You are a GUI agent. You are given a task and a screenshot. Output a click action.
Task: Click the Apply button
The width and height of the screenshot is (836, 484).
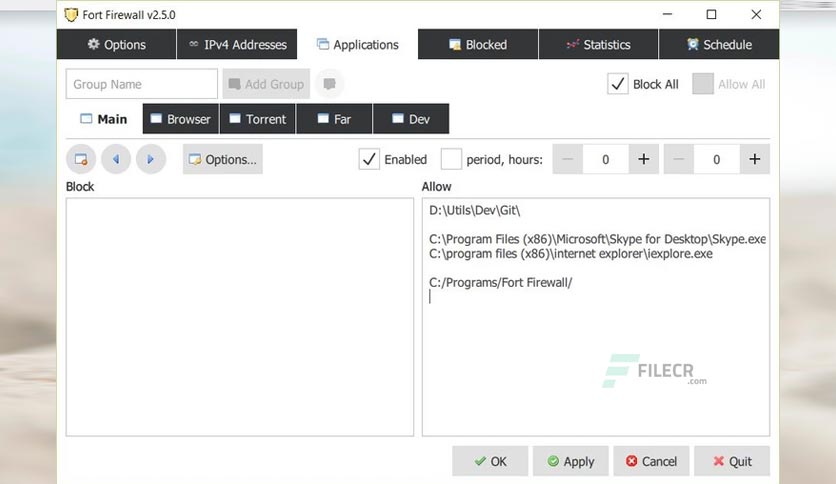pyautogui.click(x=570, y=461)
